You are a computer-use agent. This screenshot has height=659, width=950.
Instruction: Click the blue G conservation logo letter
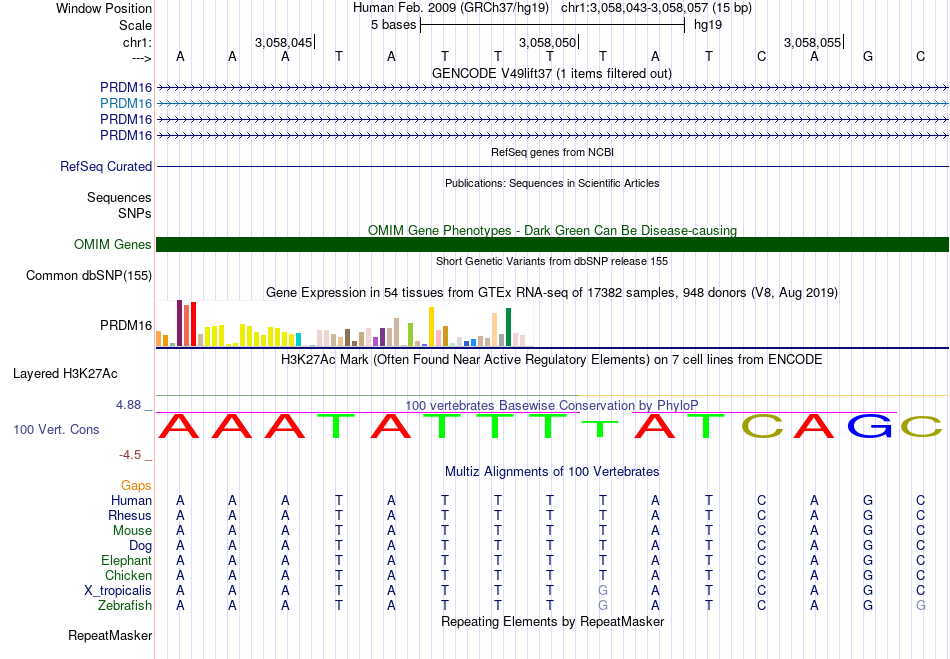869,426
